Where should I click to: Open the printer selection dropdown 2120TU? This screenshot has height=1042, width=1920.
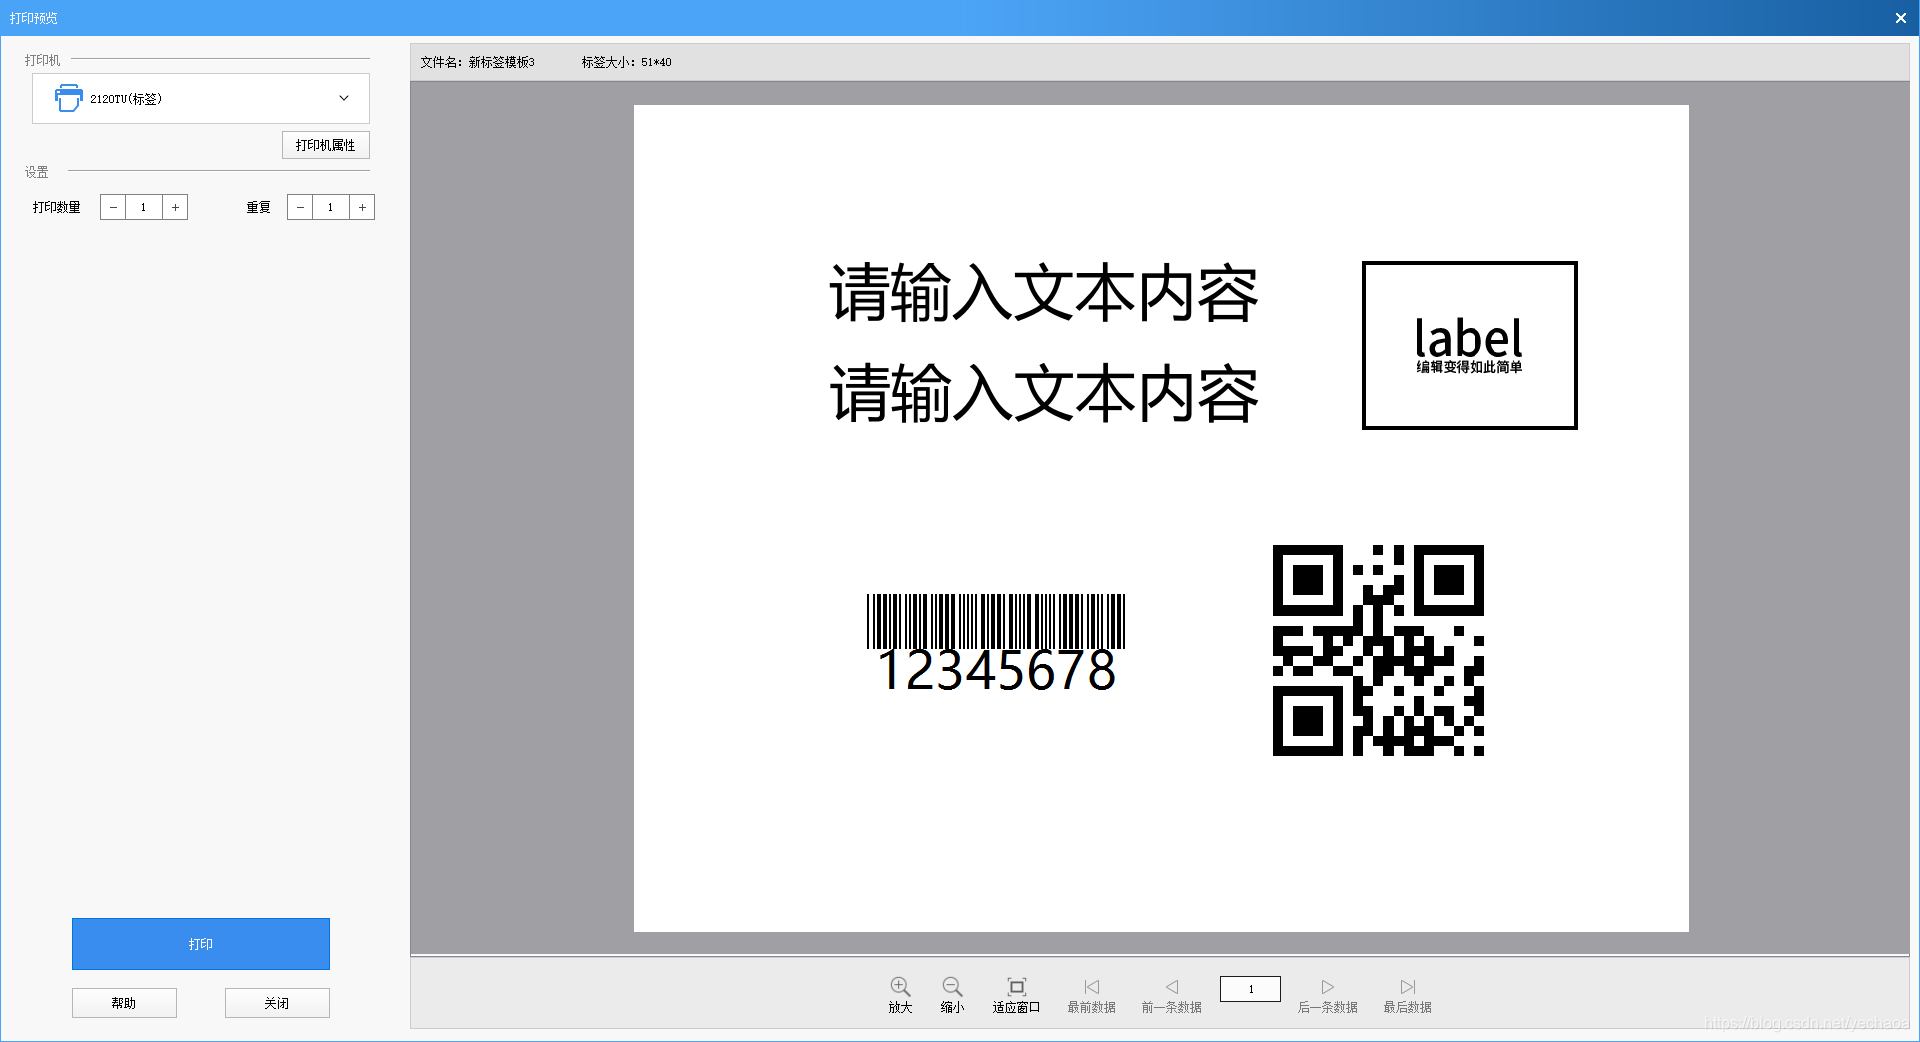(201, 98)
